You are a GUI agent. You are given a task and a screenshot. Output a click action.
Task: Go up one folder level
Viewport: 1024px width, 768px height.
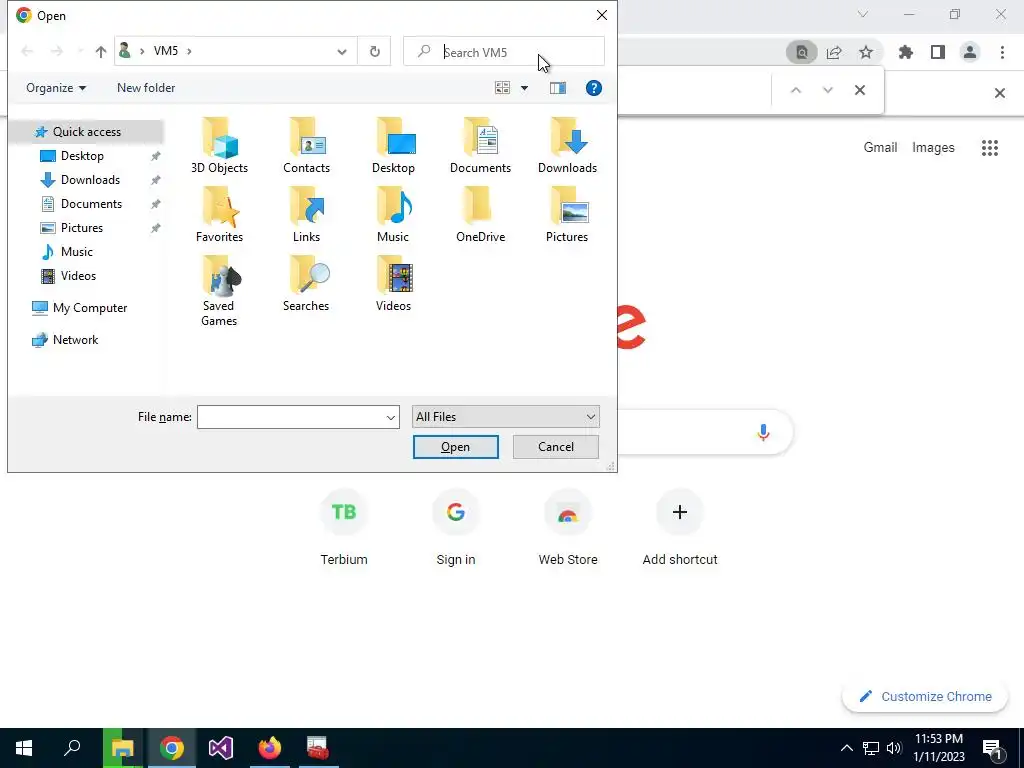click(101, 52)
